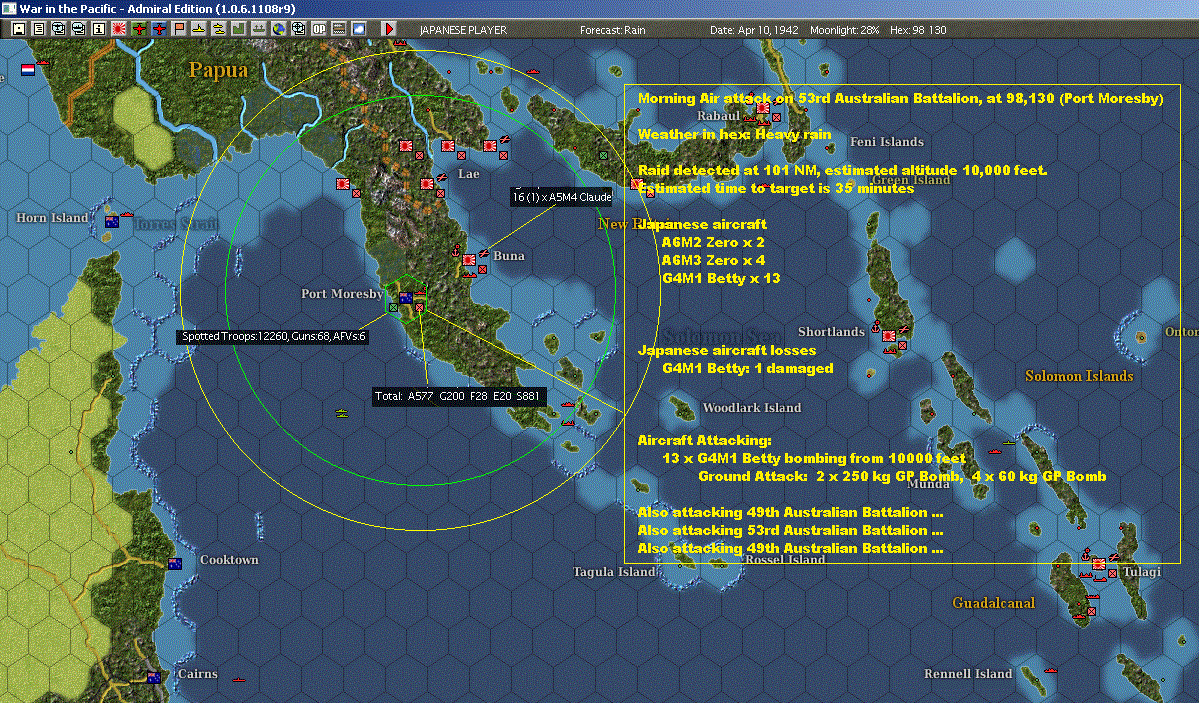Click the 'Moonlight: 28%' status text
Image resolution: width=1199 pixels, height=703 pixels.
(844, 30)
